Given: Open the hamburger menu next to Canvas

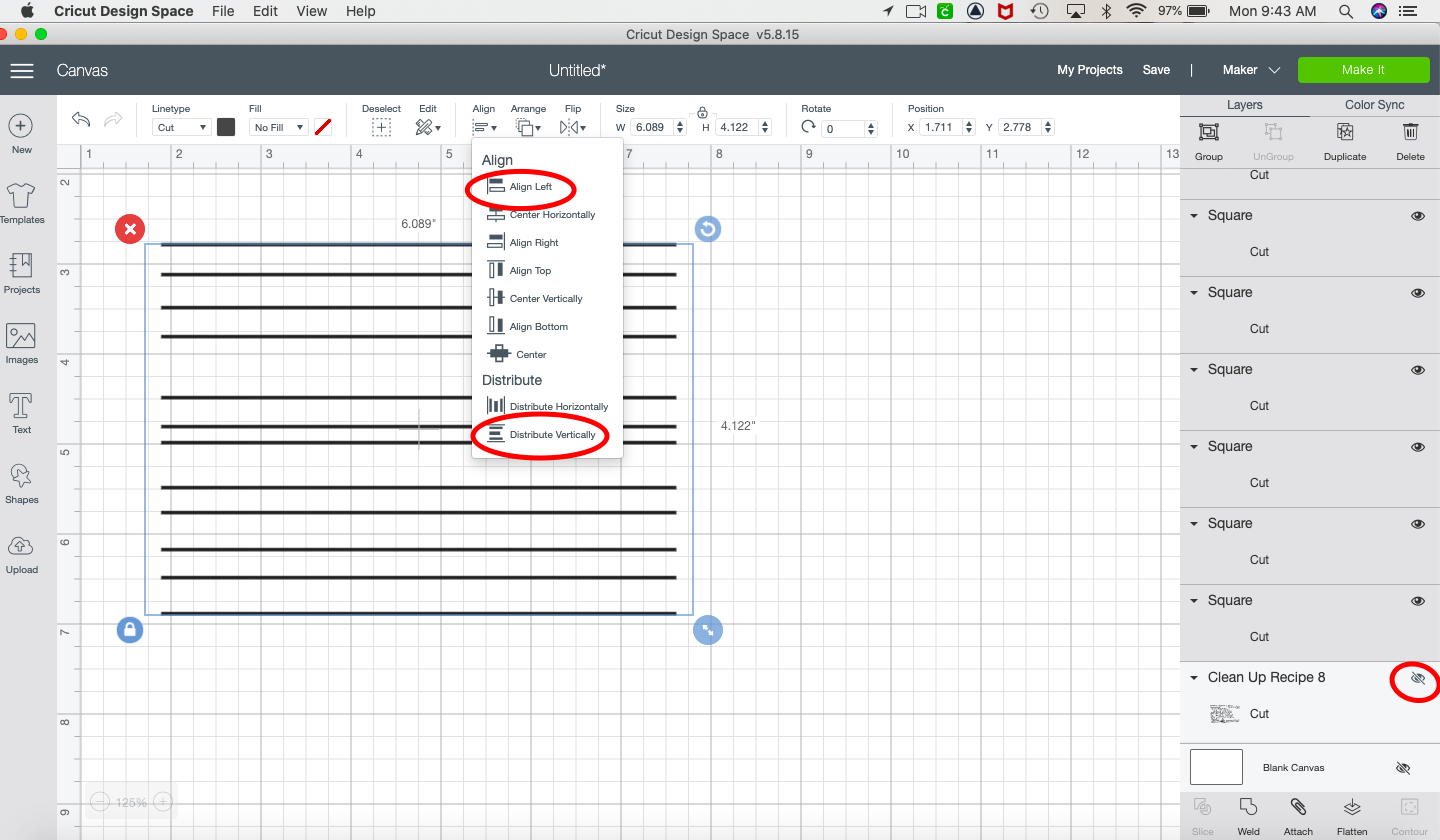Looking at the screenshot, I should (22, 70).
